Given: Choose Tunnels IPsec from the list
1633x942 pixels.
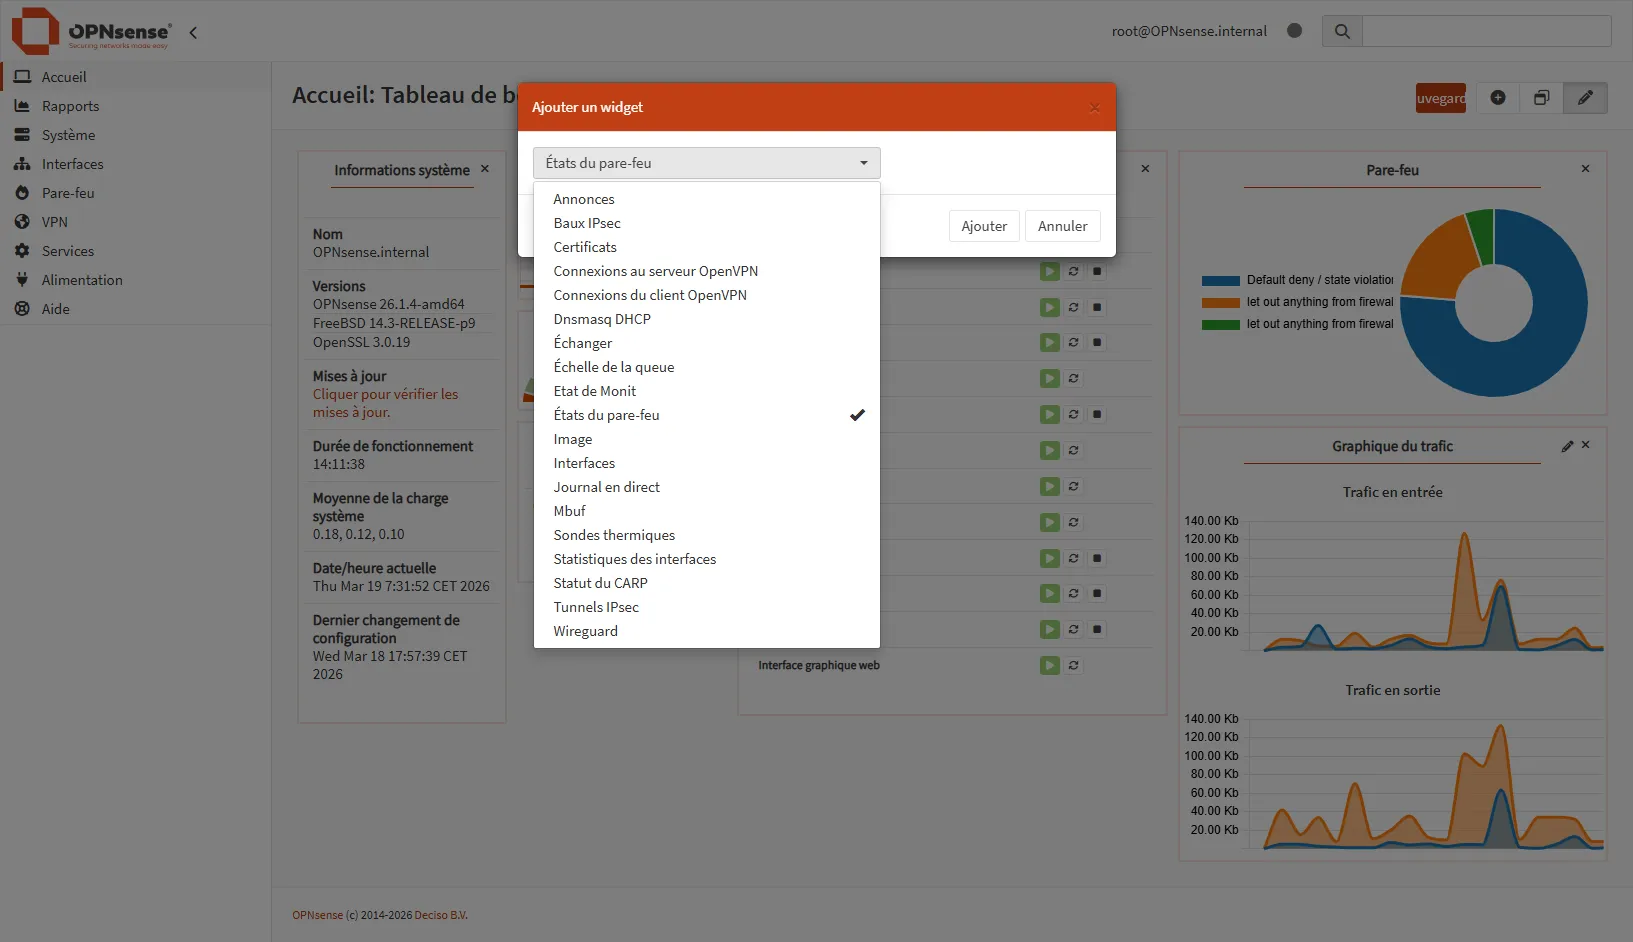Looking at the screenshot, I should coord(596,606).
